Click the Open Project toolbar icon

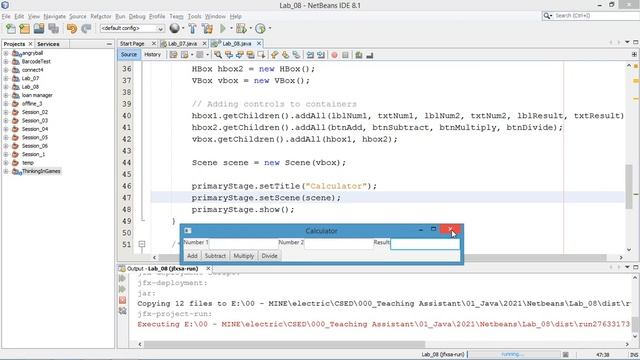pos(39,29)
